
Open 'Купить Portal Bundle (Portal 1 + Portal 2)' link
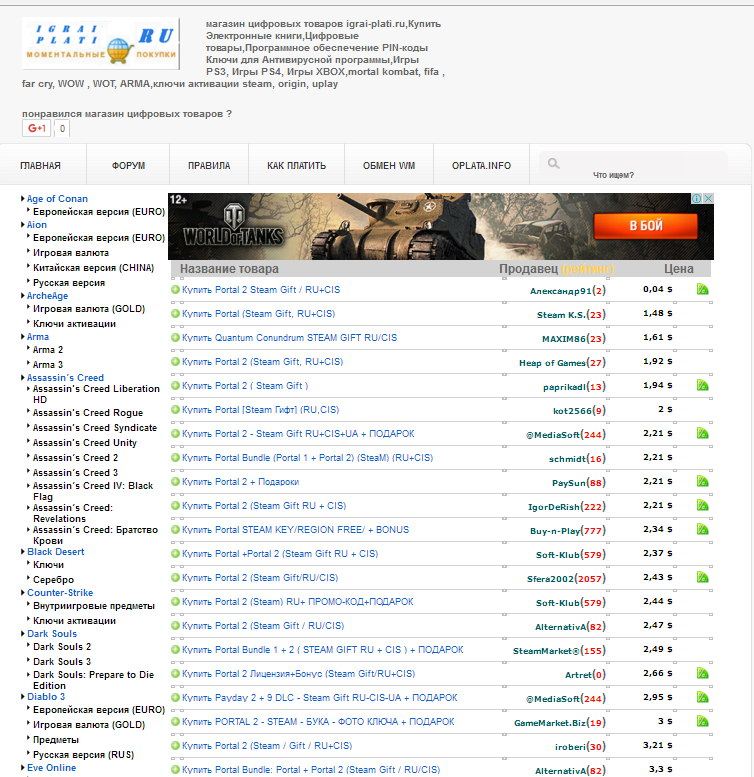coord(307,457)
